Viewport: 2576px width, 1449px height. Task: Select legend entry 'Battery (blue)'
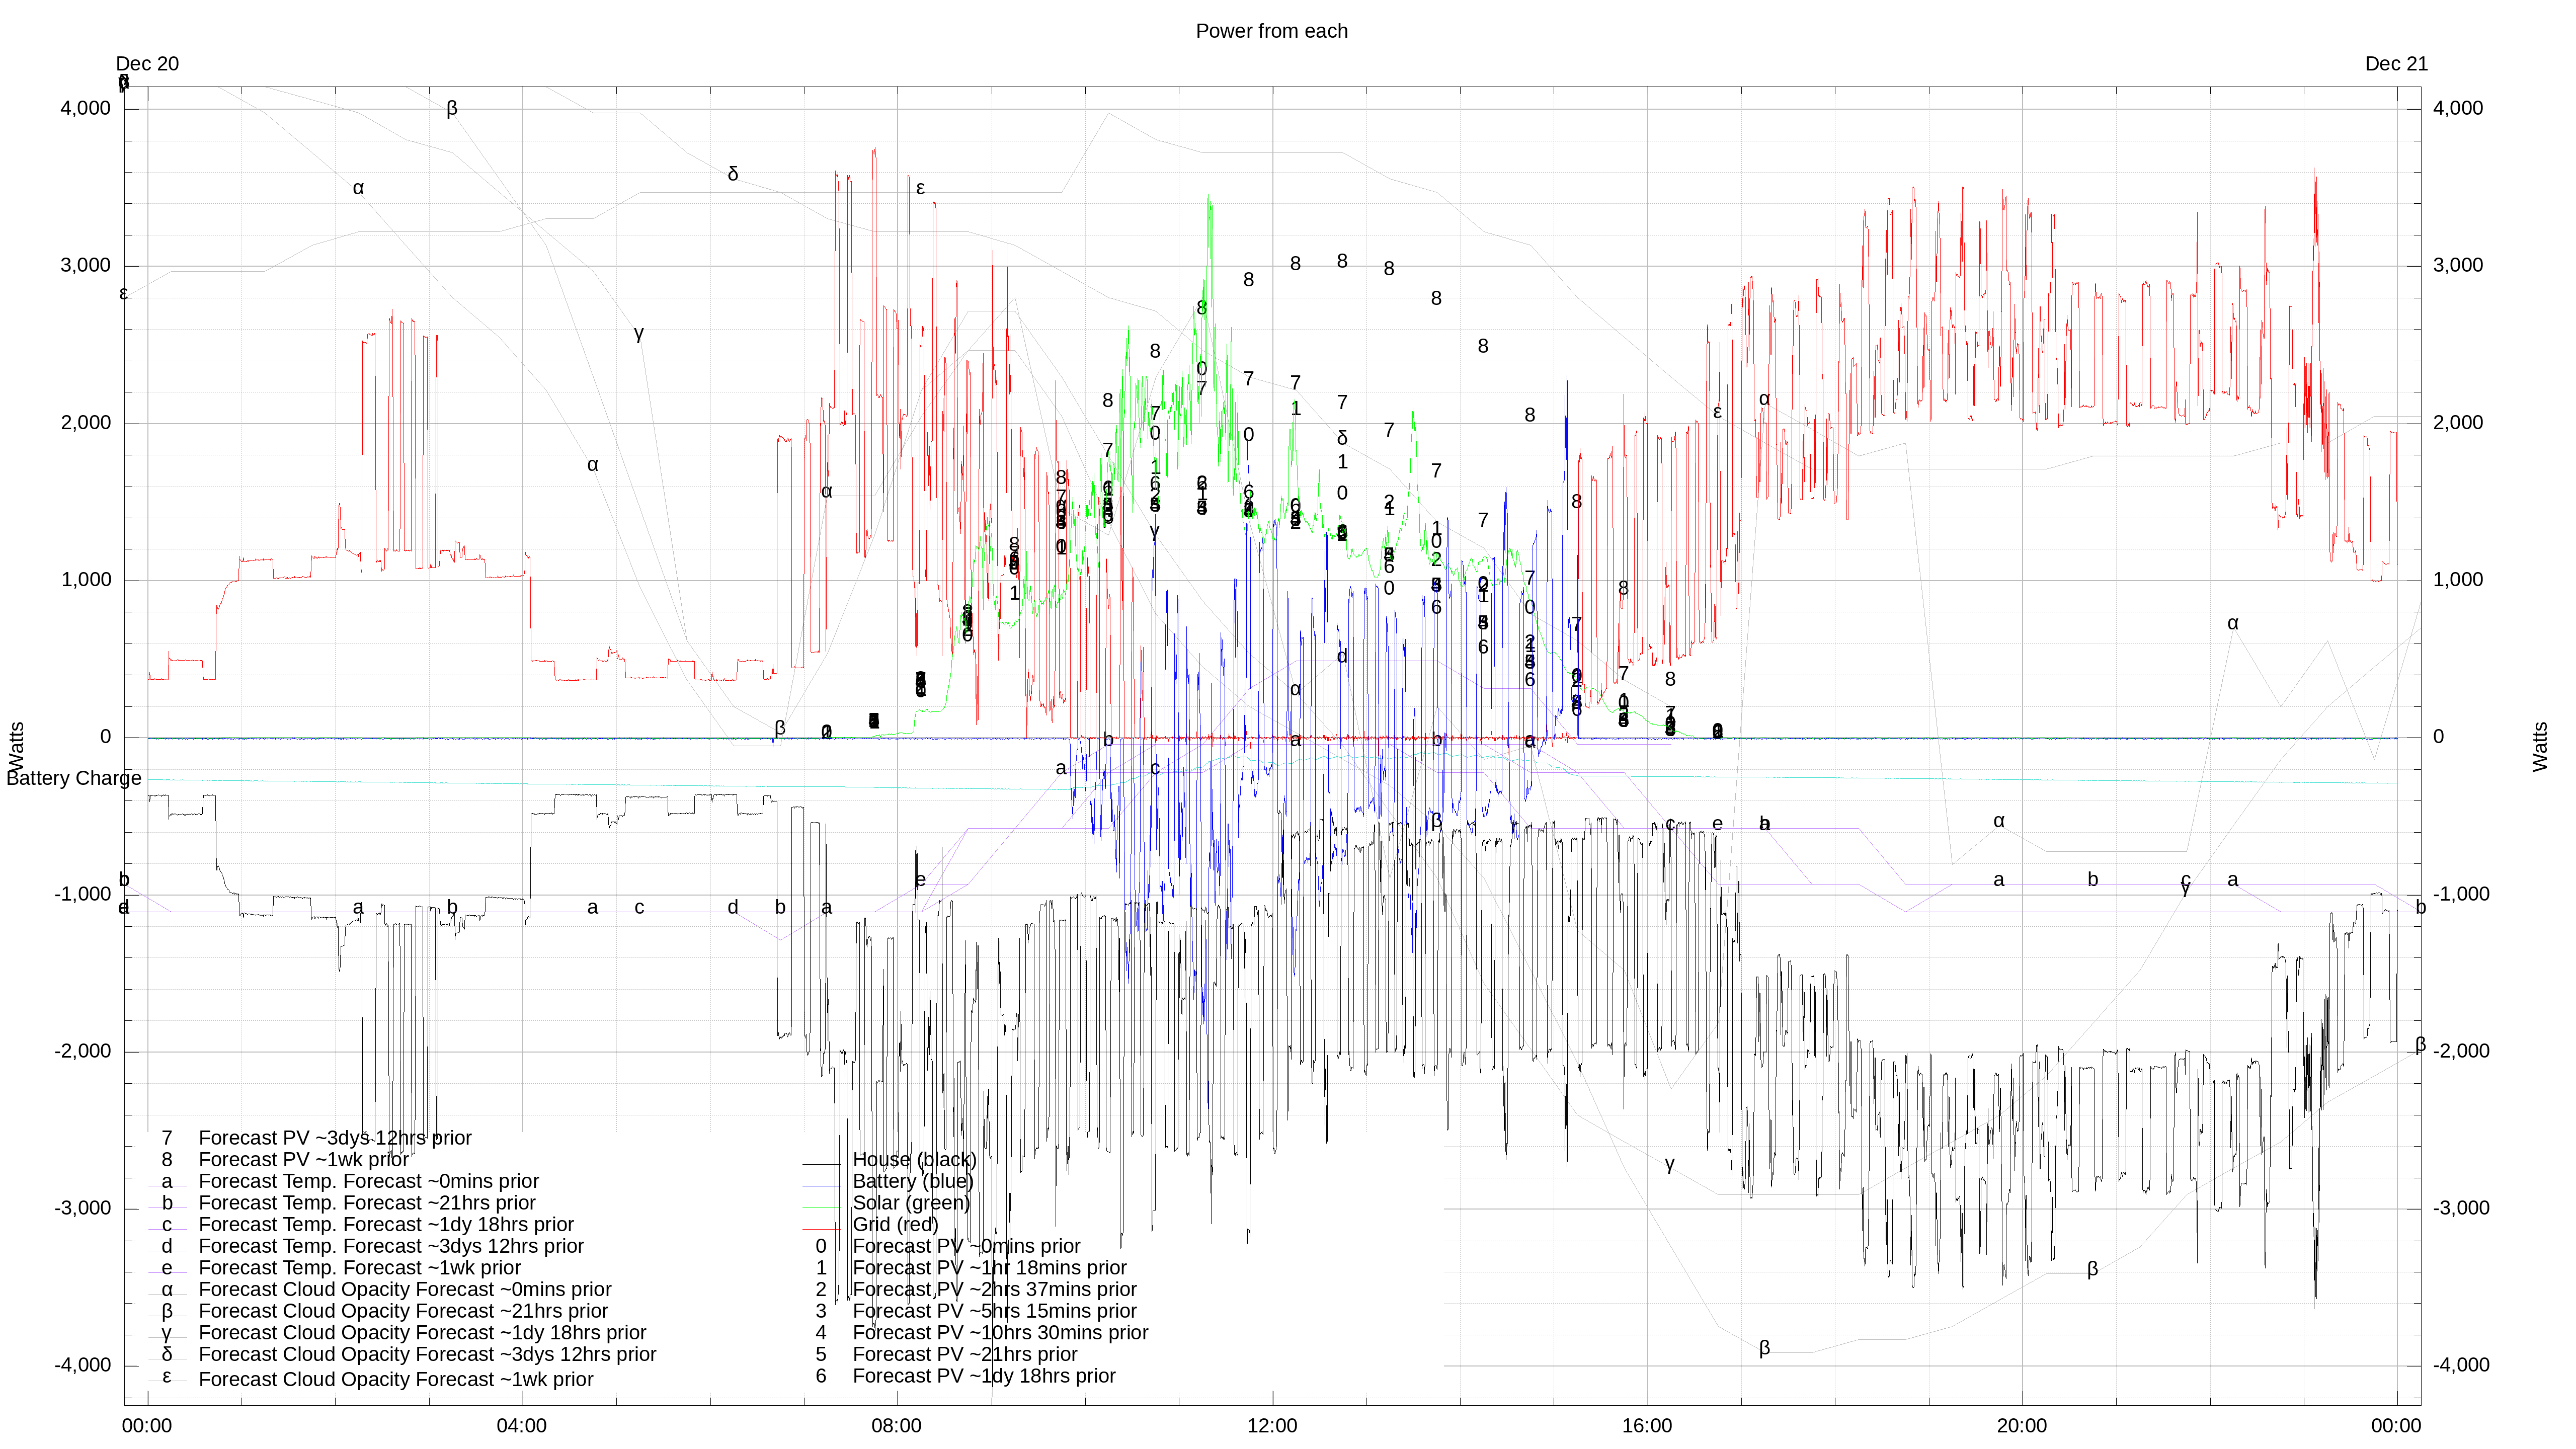coord(913,1181)
